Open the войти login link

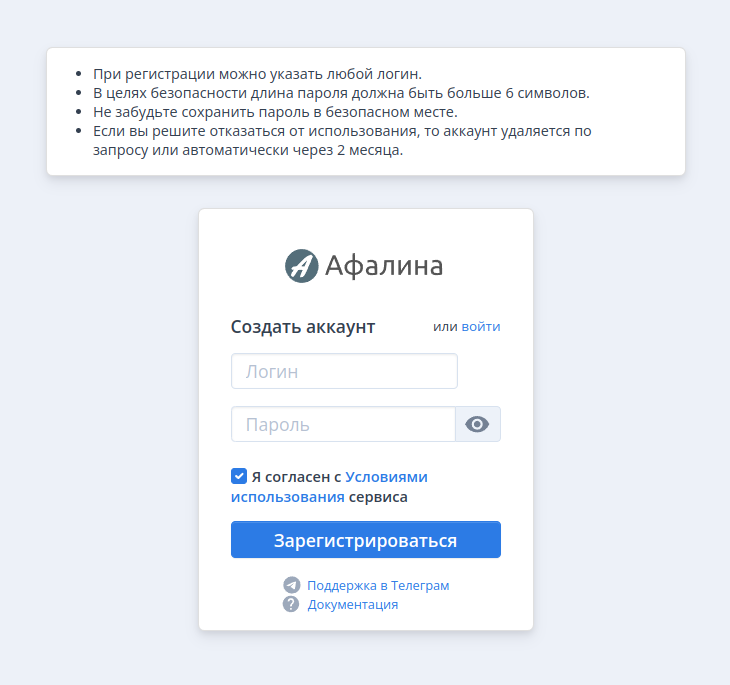[481, 326]
